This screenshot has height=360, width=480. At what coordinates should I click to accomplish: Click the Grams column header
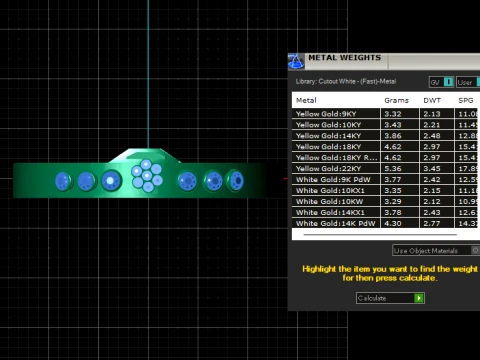pyautogui.click(x=396, y=100)
